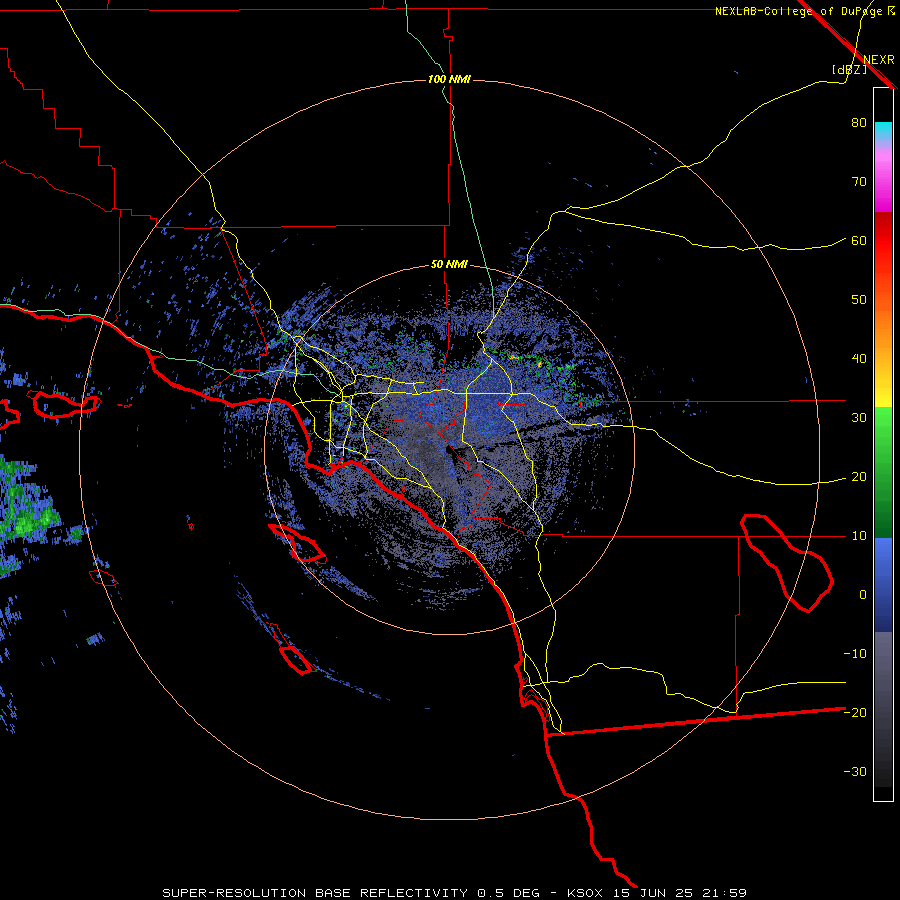Click the 0 value on dBZ scale

863,595
